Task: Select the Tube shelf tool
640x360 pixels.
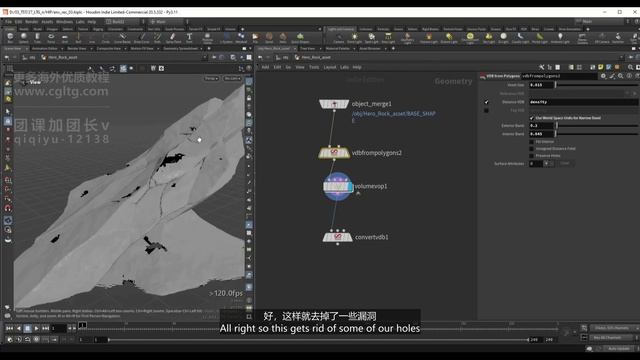Action: click(37, 38)
